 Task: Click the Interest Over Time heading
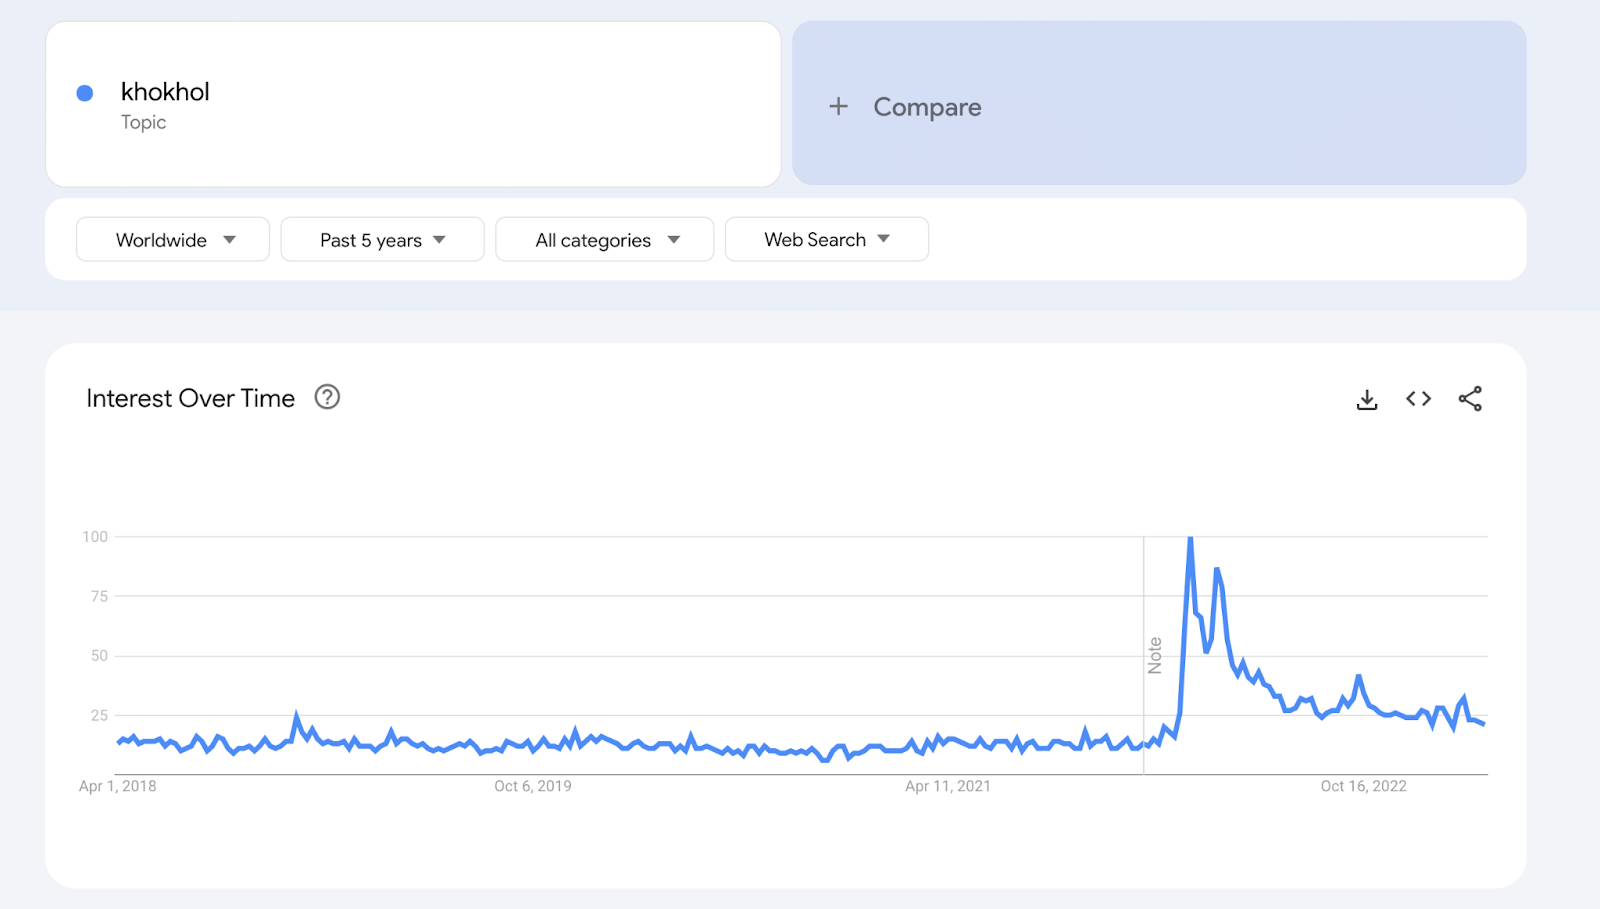click(x=190, y=398)
